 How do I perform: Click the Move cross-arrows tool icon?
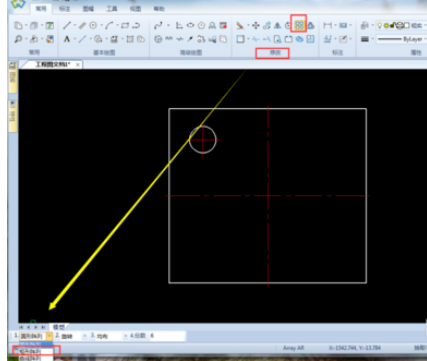[x=256, y=25]
